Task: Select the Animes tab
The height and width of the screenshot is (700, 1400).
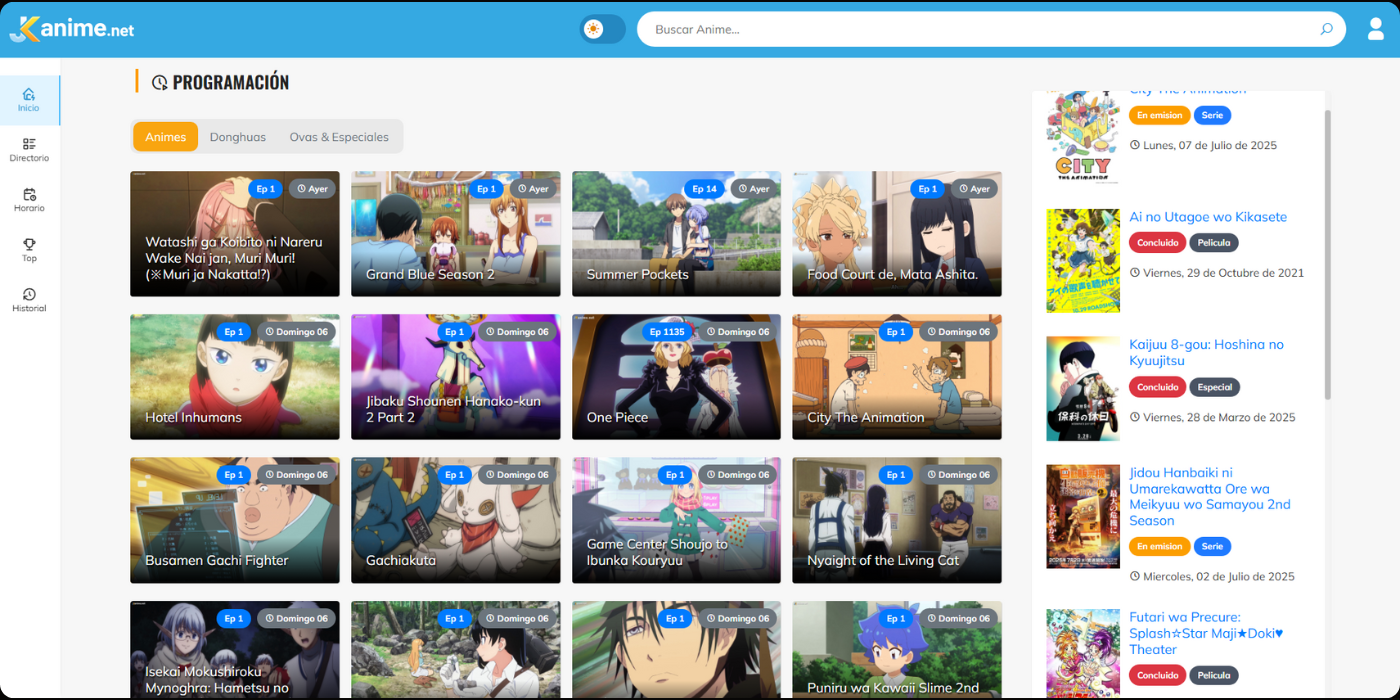Action: [165, 137]
